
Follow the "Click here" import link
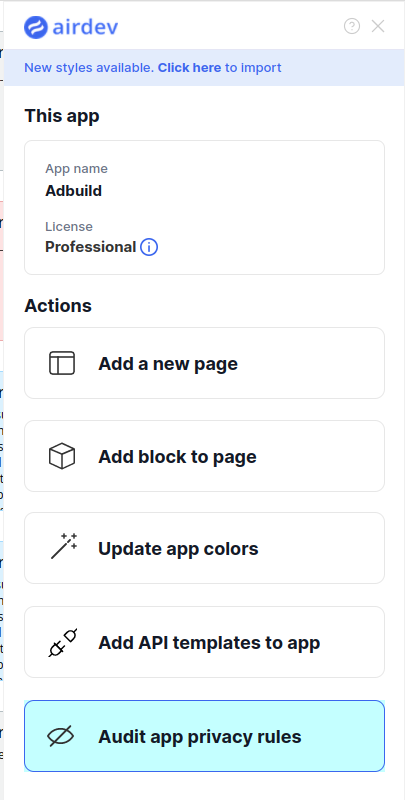[x=189, y=67]
